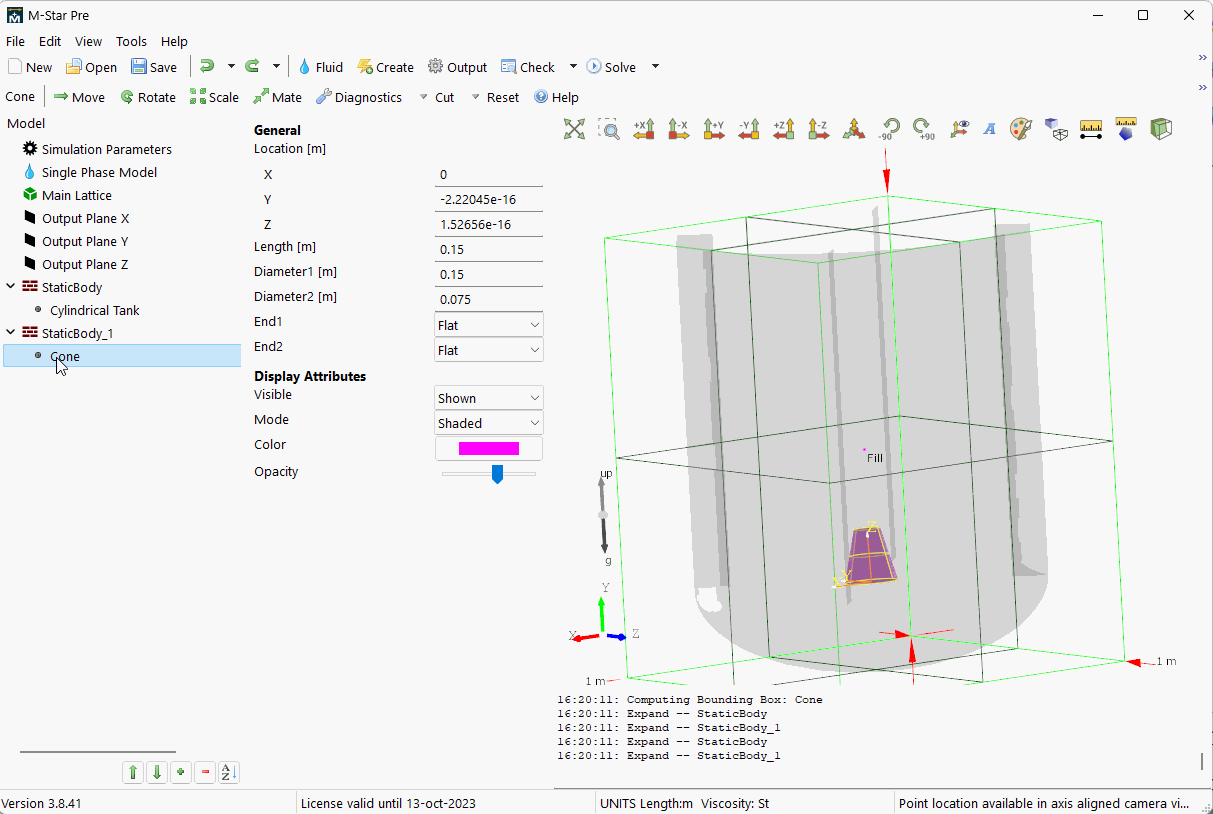Click the Length input field
Image resolution: width=1213 pixels, height=814 pixels.
[489, 249]
